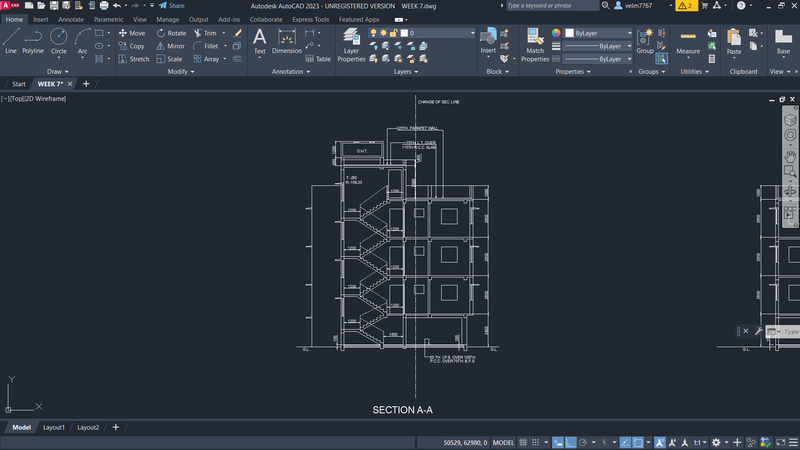Screen dimensions: 800x450
Task: Click the Trim tool
Action: click(x=205, y=33)
